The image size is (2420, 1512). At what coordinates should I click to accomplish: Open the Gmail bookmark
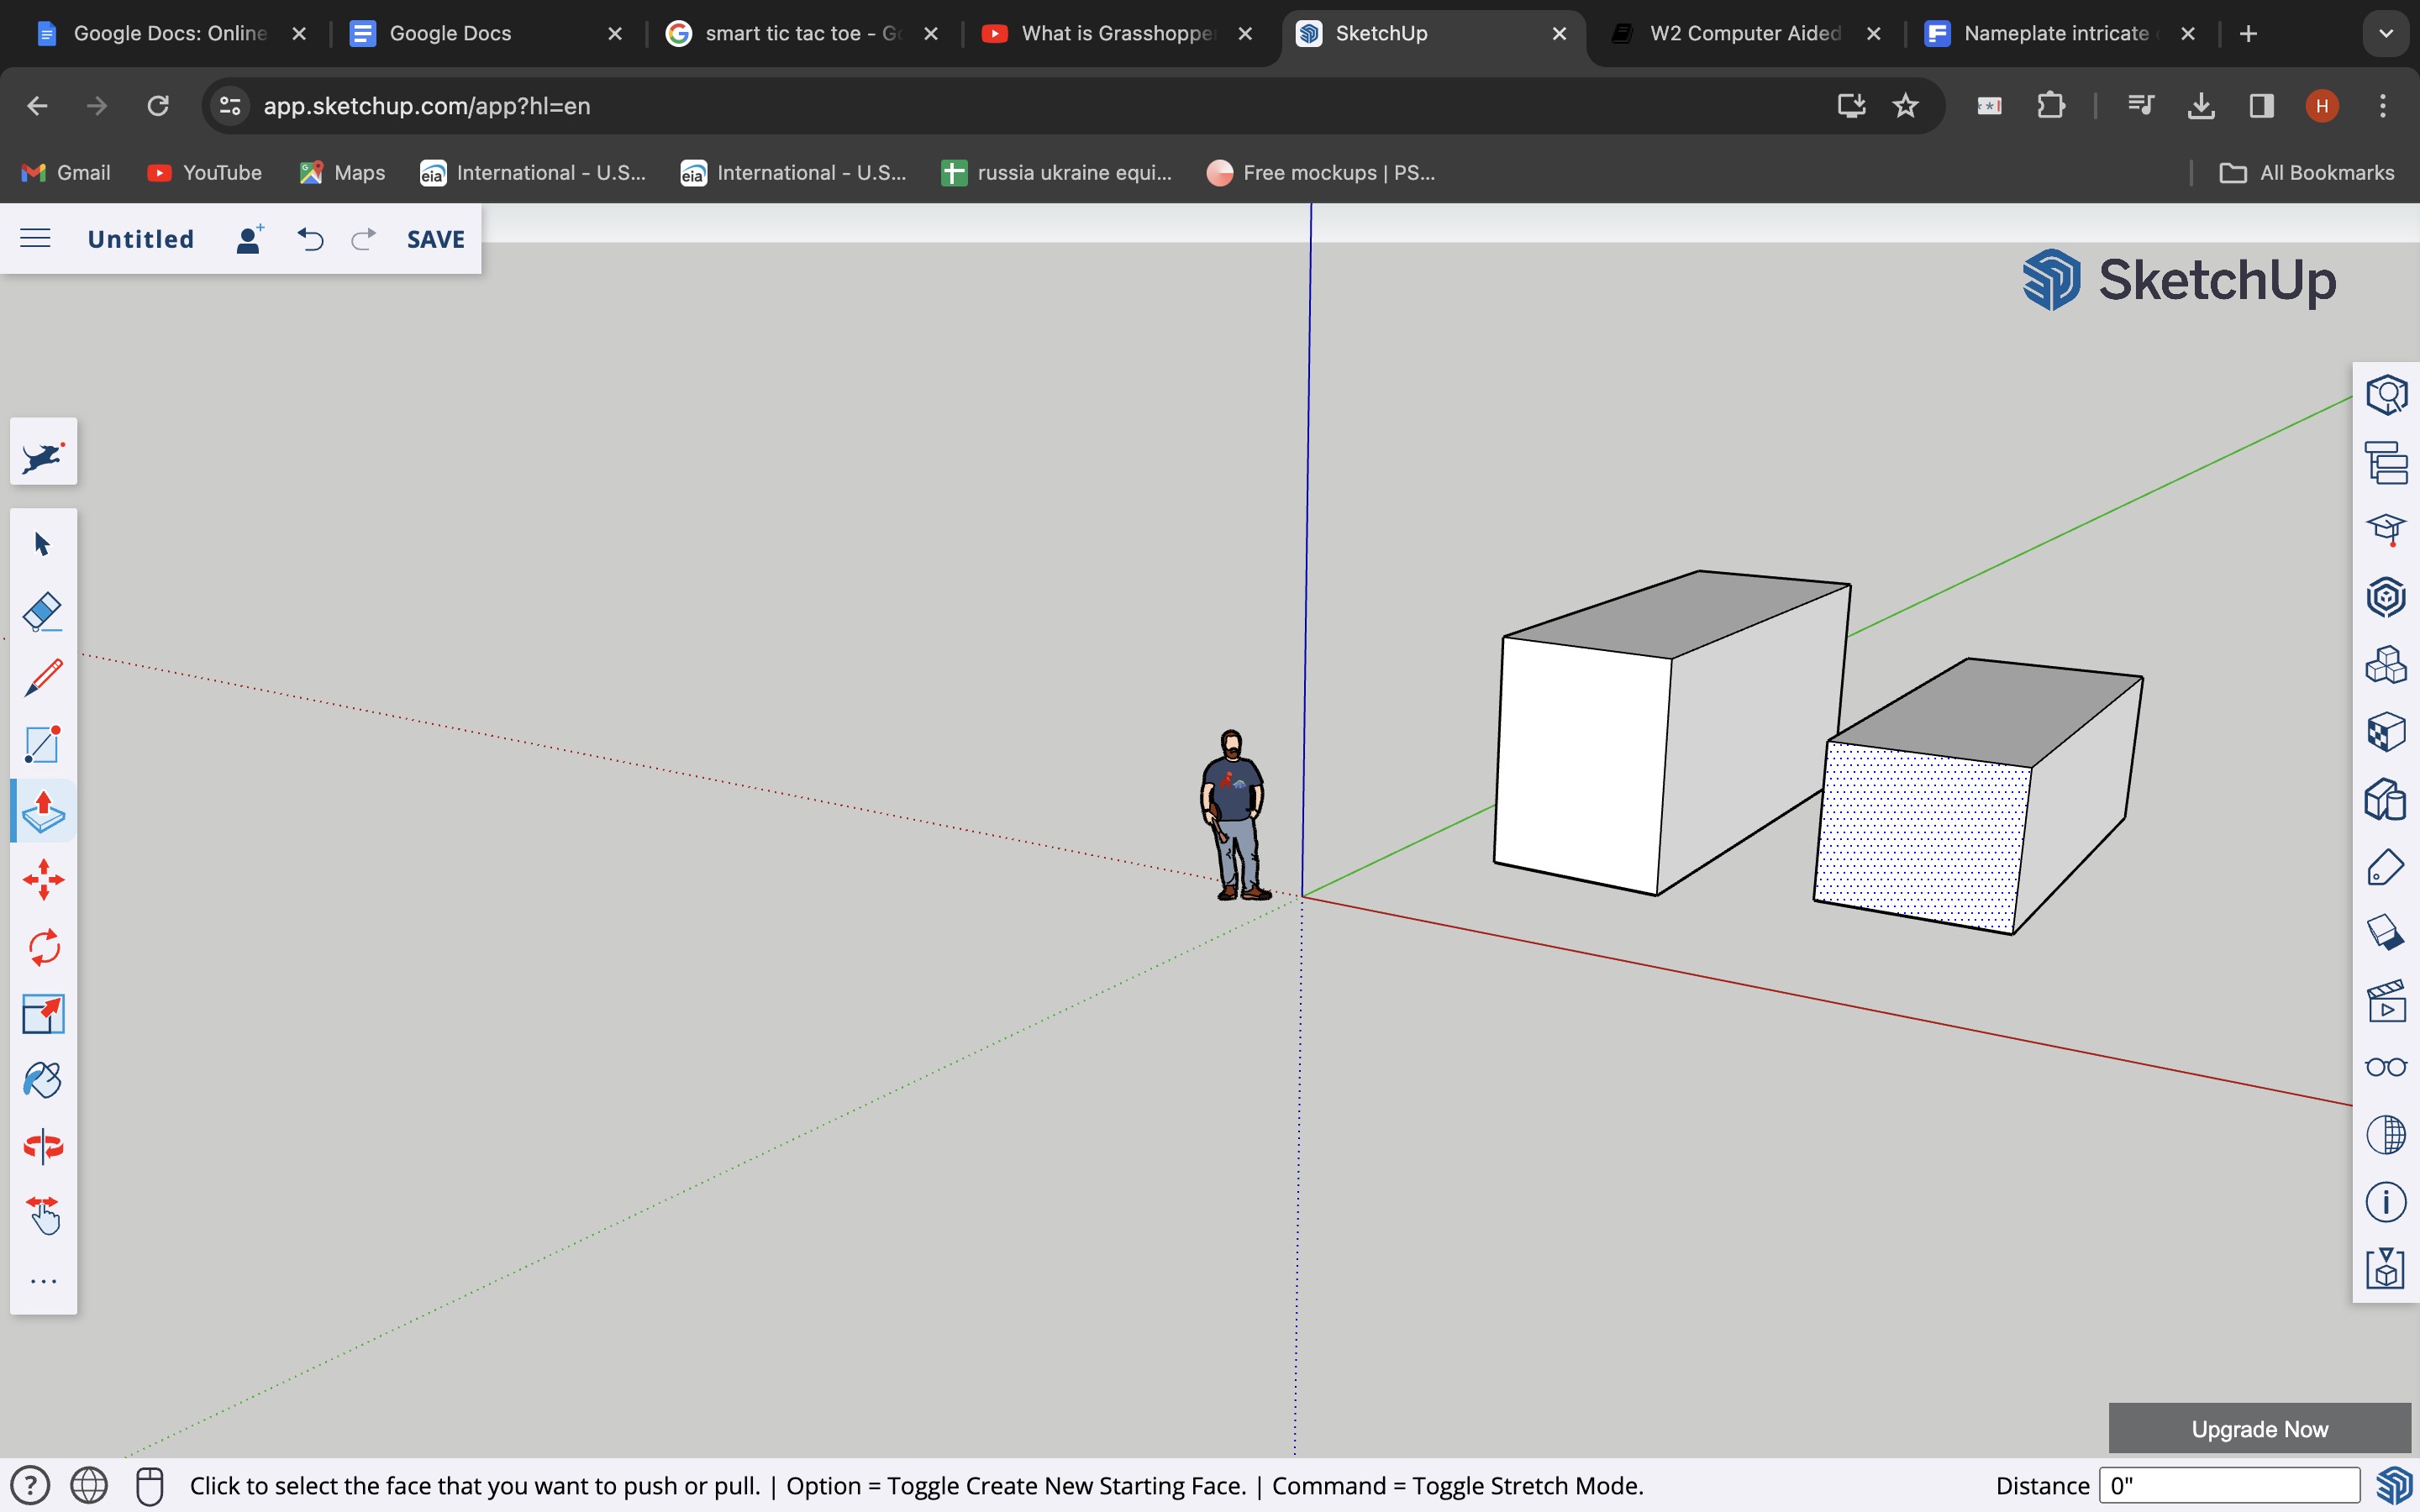point(66,173)
